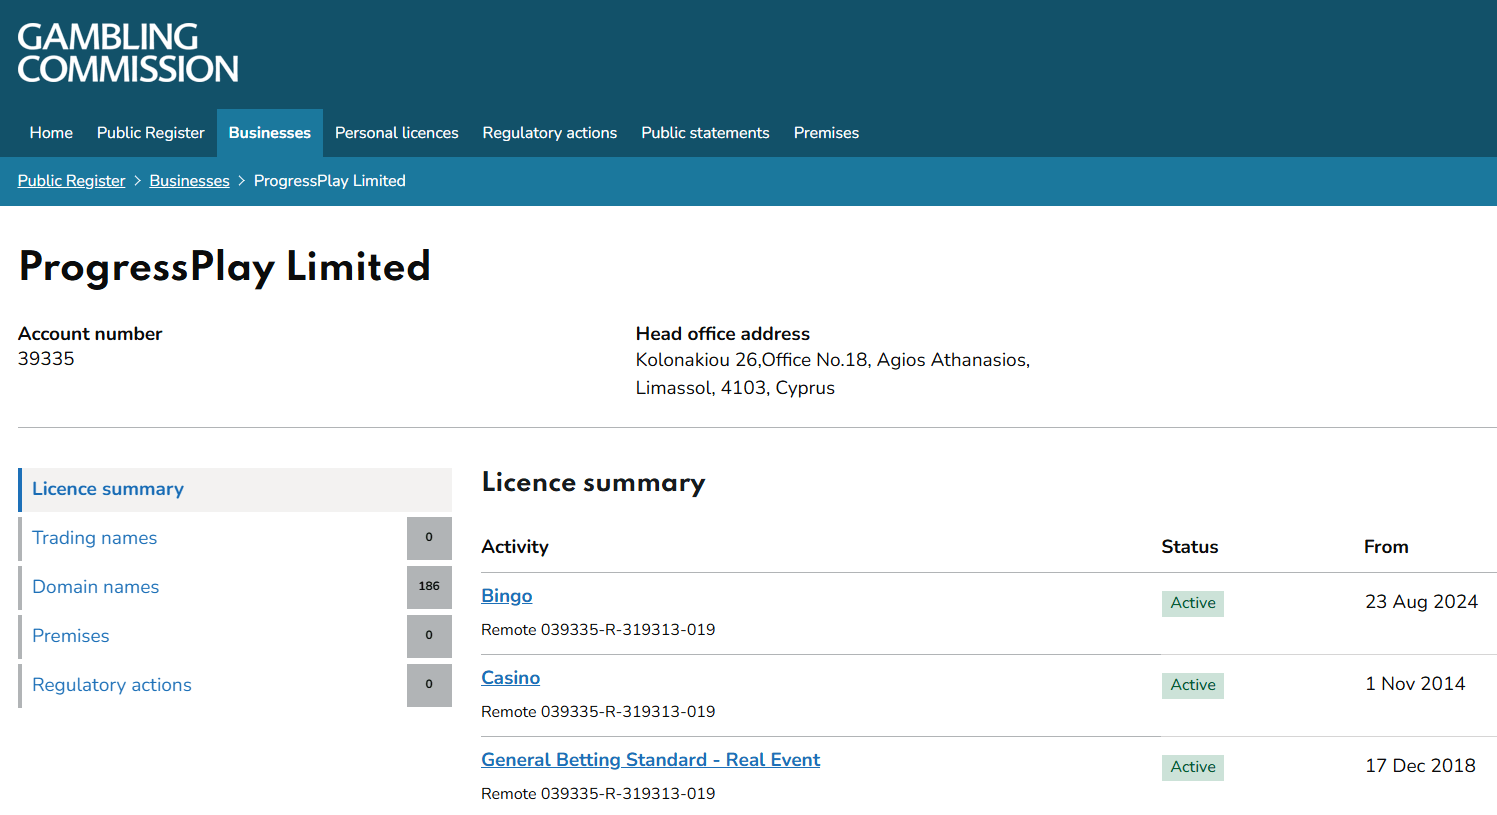
Task: Click the 186 Domain names count badge
Action: [x=429, y=587]
